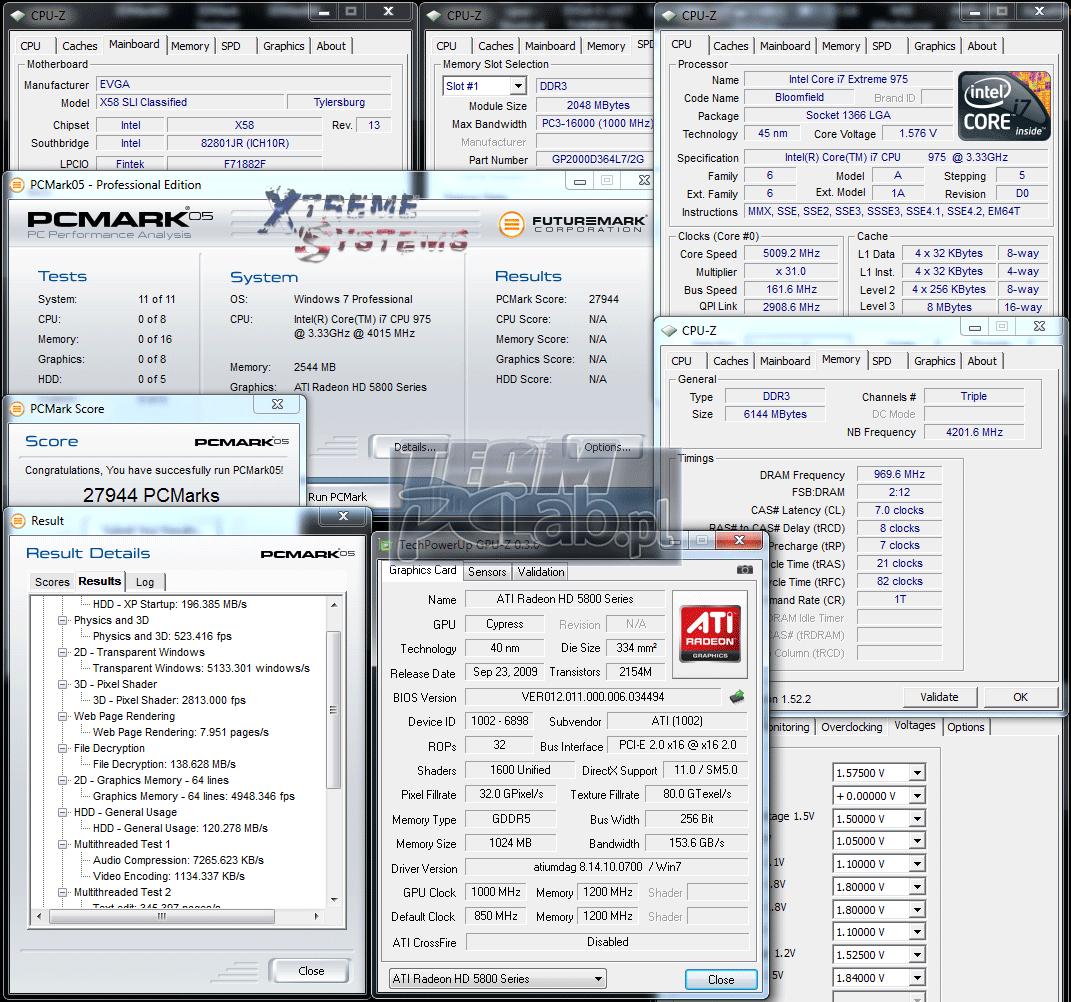The image size is (1071, 1002).
Task: Close the Result window with its X
Action: point(344,516)
